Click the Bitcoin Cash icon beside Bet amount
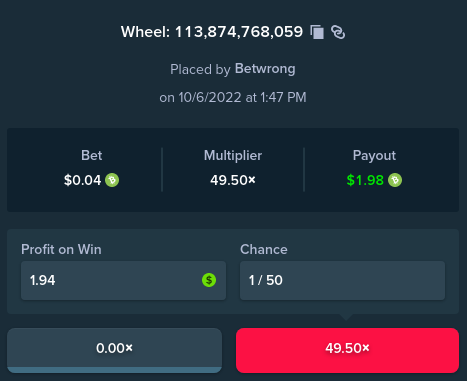Viewport: 467px width, 381px height. pyautogui.click(x=112, y=180)
